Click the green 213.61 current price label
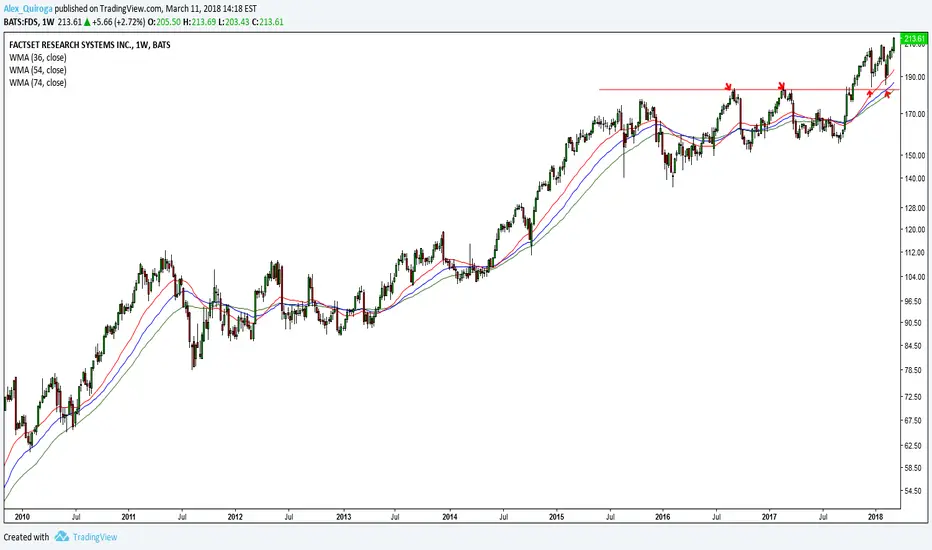The image size is (932, 550). point(914,39)
